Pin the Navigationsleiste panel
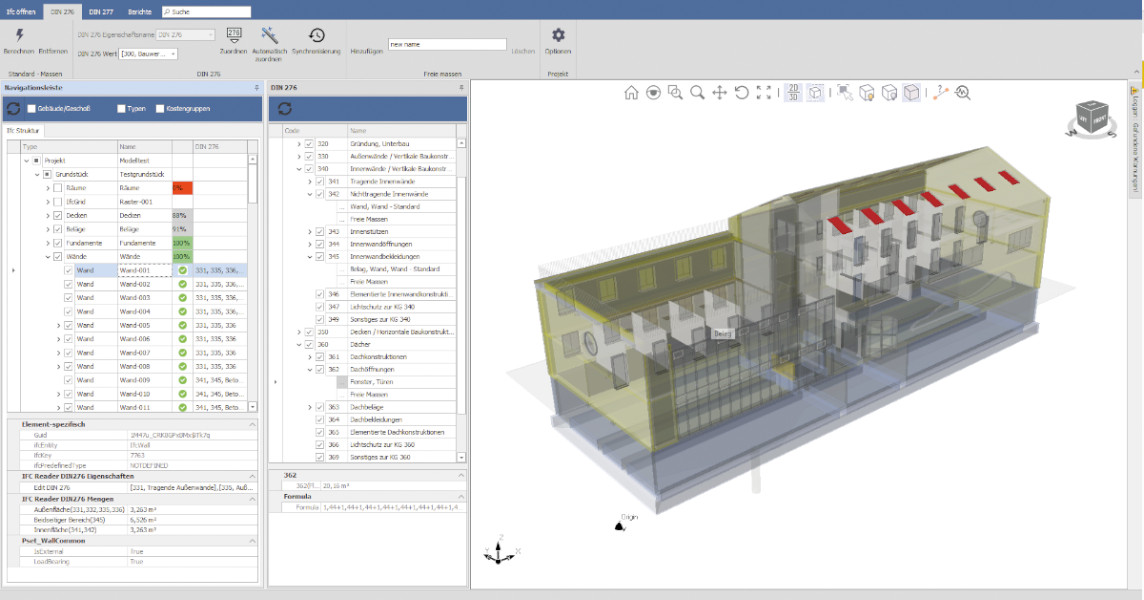 pyautogui.click(x=257, y=88)
